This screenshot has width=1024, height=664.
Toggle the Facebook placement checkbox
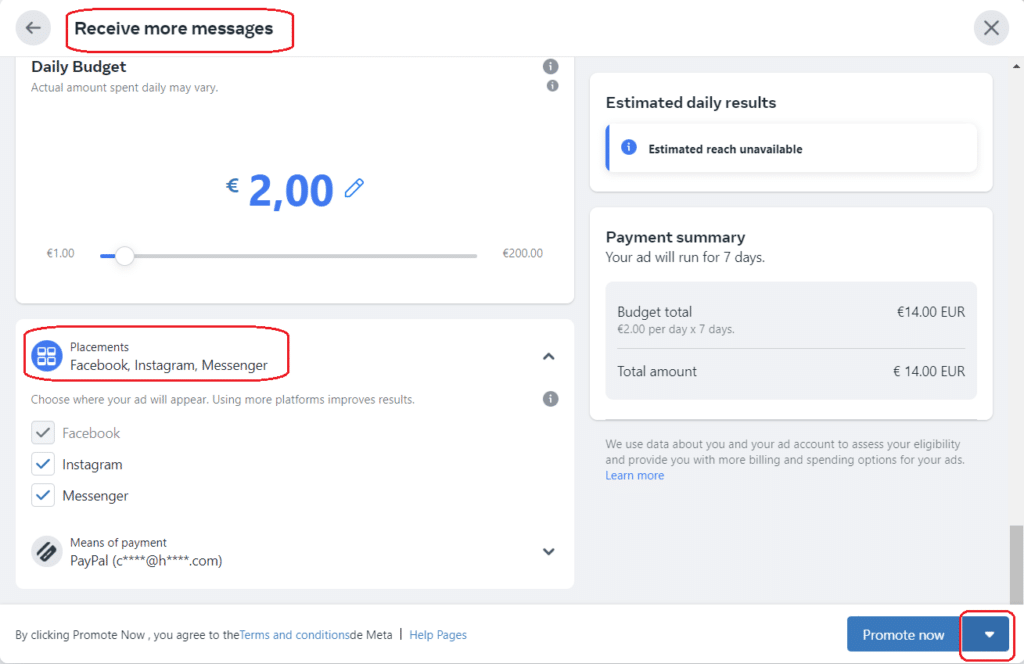tap(43, 433)
